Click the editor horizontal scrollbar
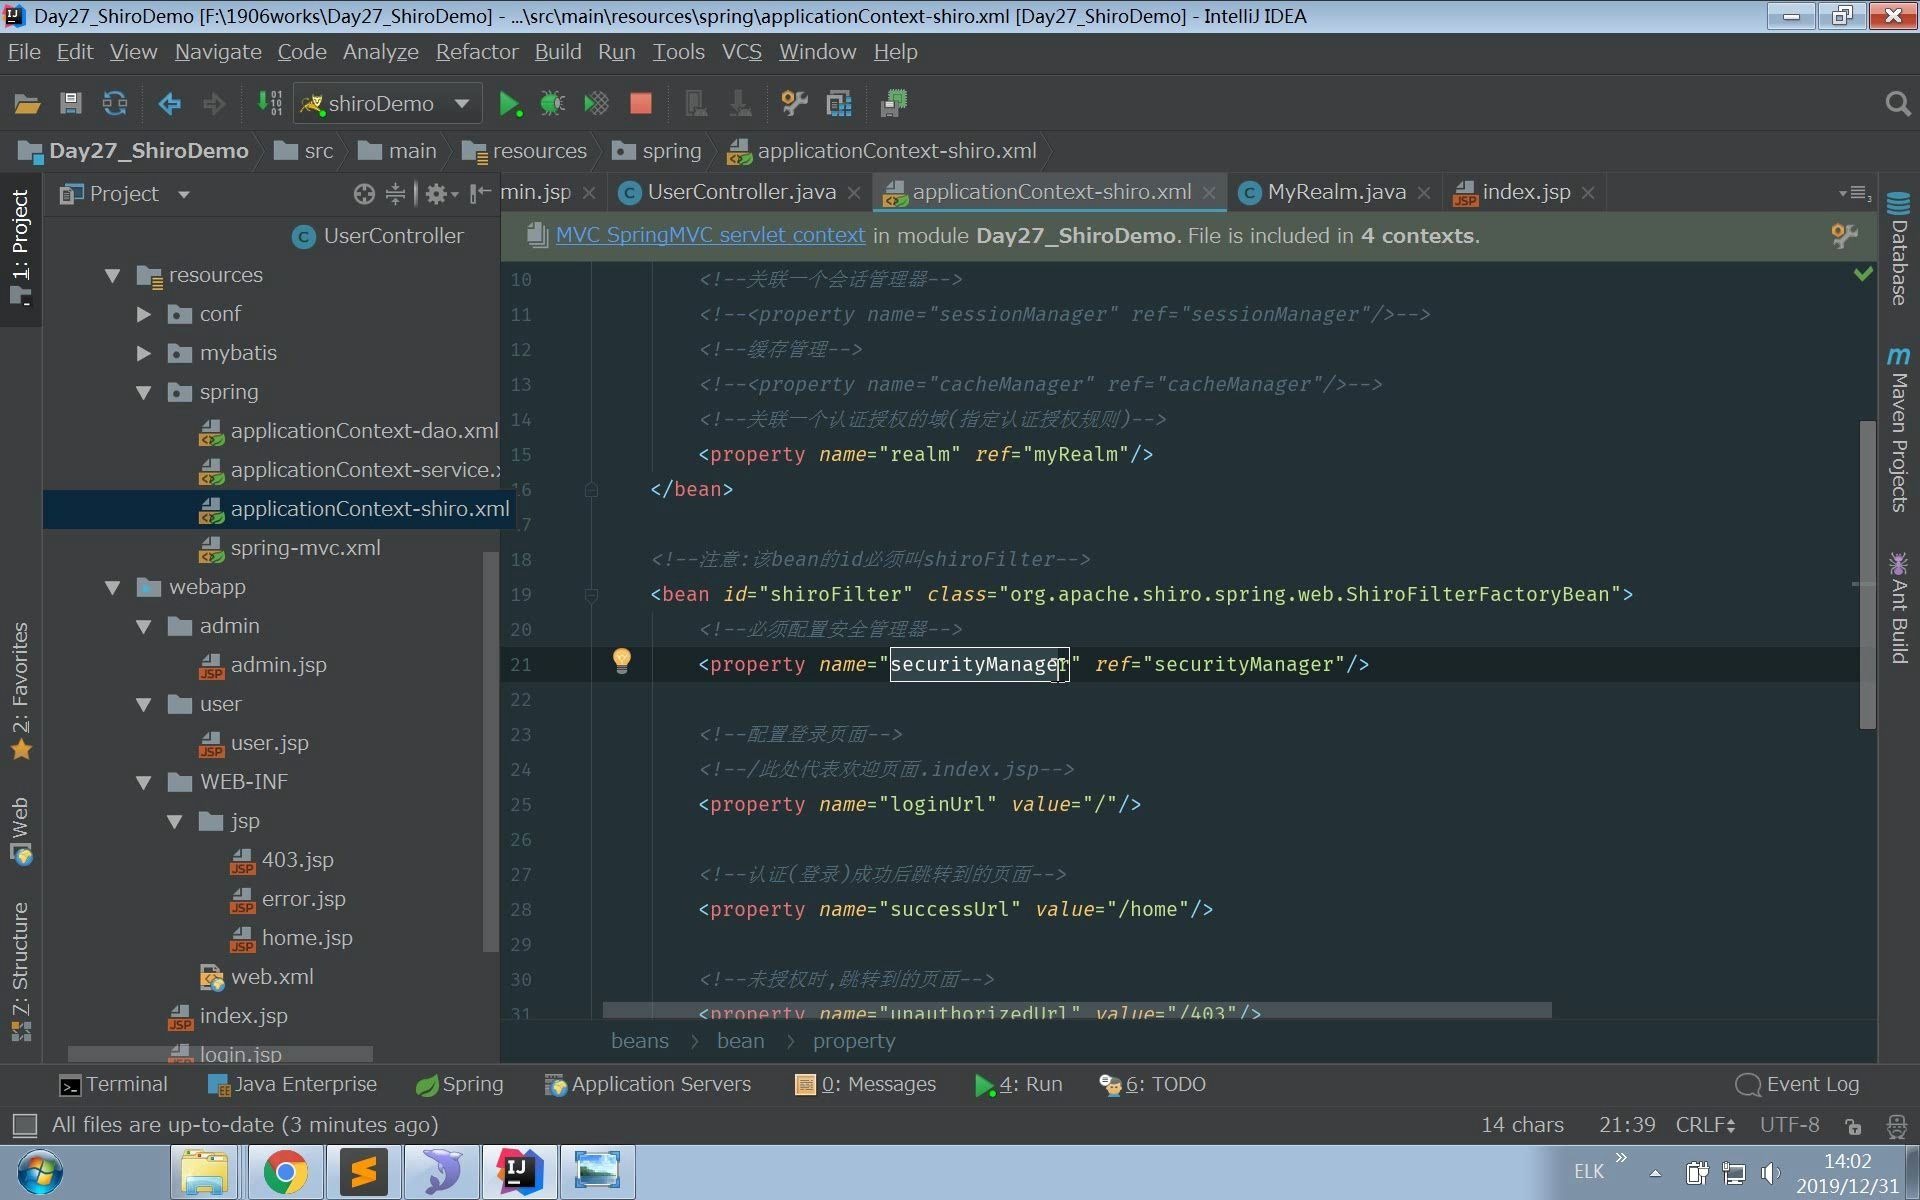This screenshot has height=1200, width=1920. [x=1077, y=1011]
